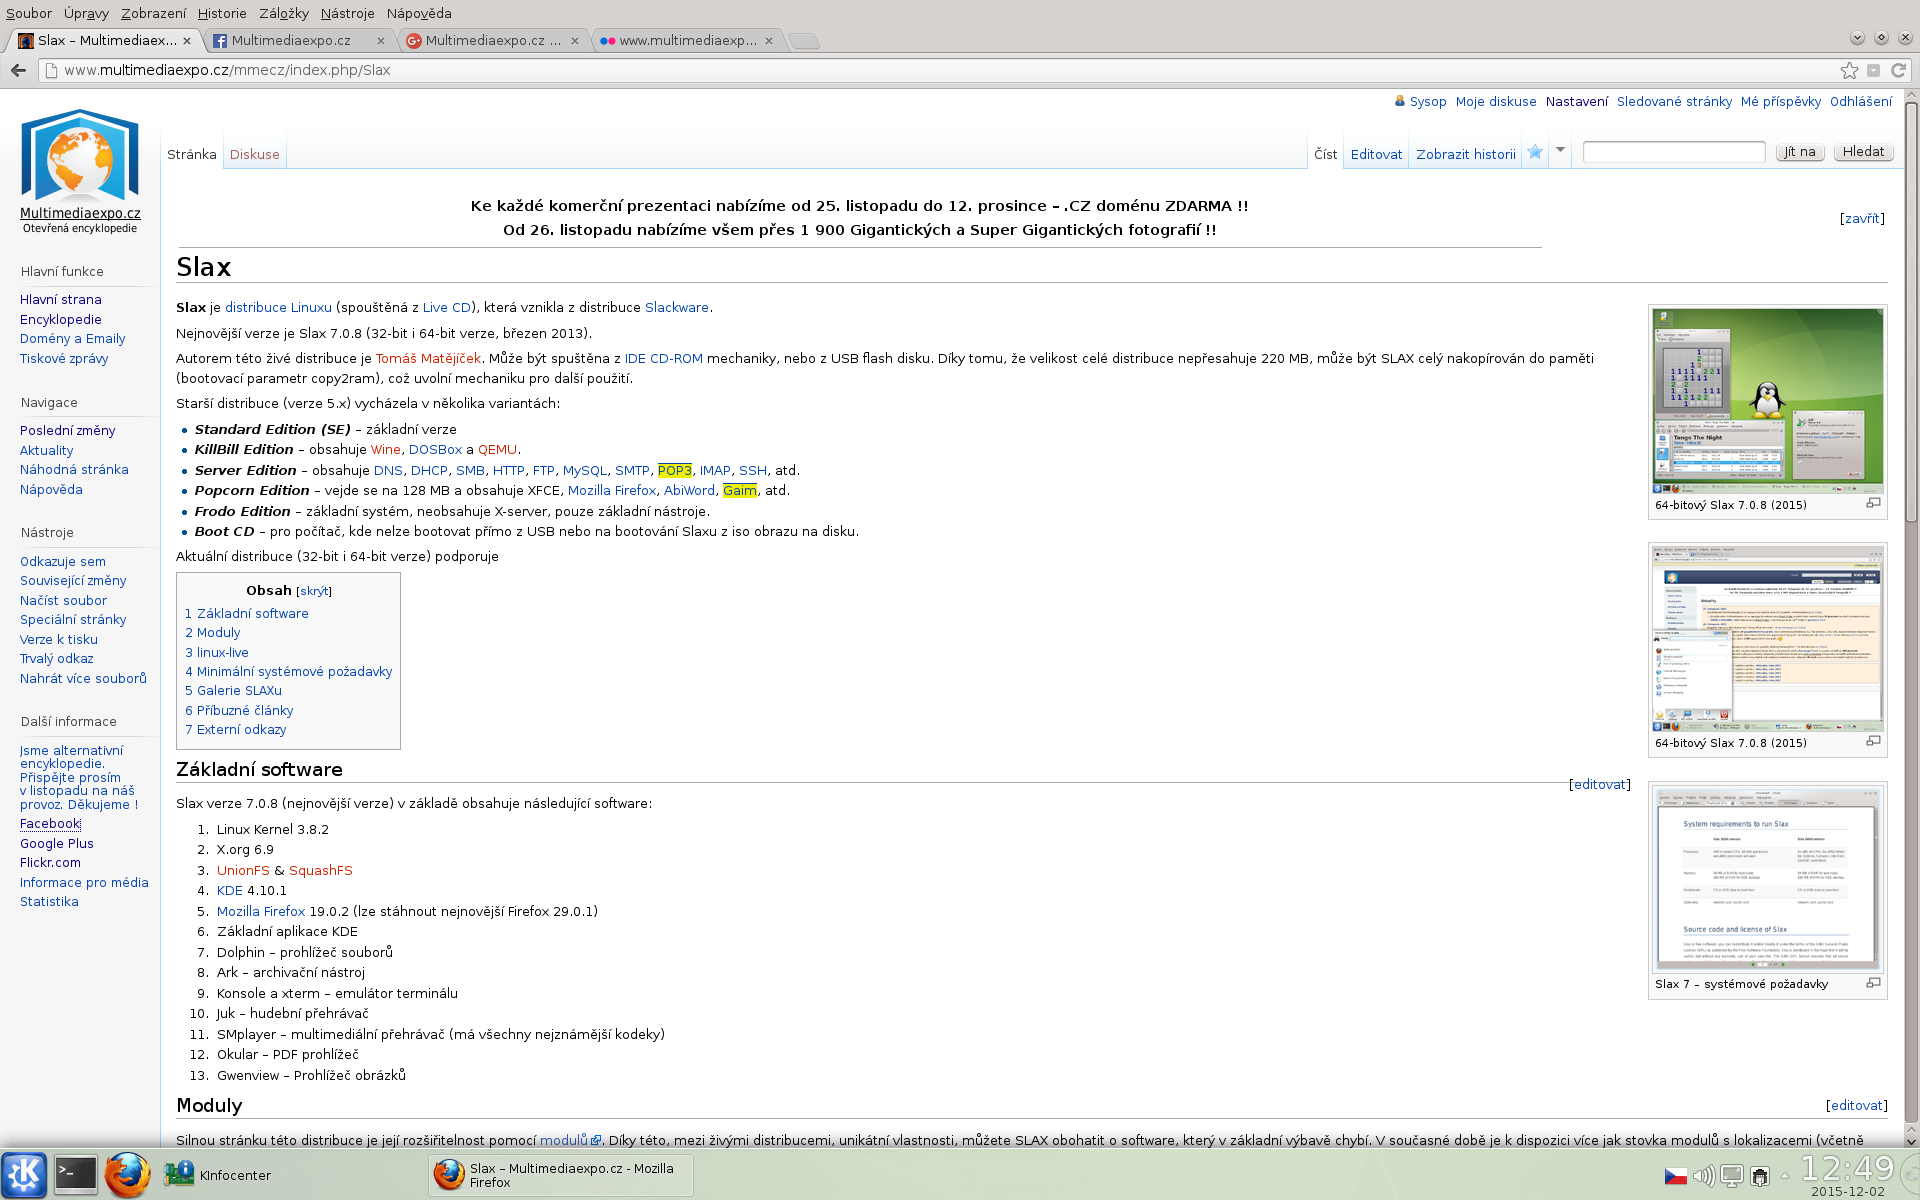Open the volume speaker tray icon
Viewport: 1920px width, 1200px height.
1703,1176
